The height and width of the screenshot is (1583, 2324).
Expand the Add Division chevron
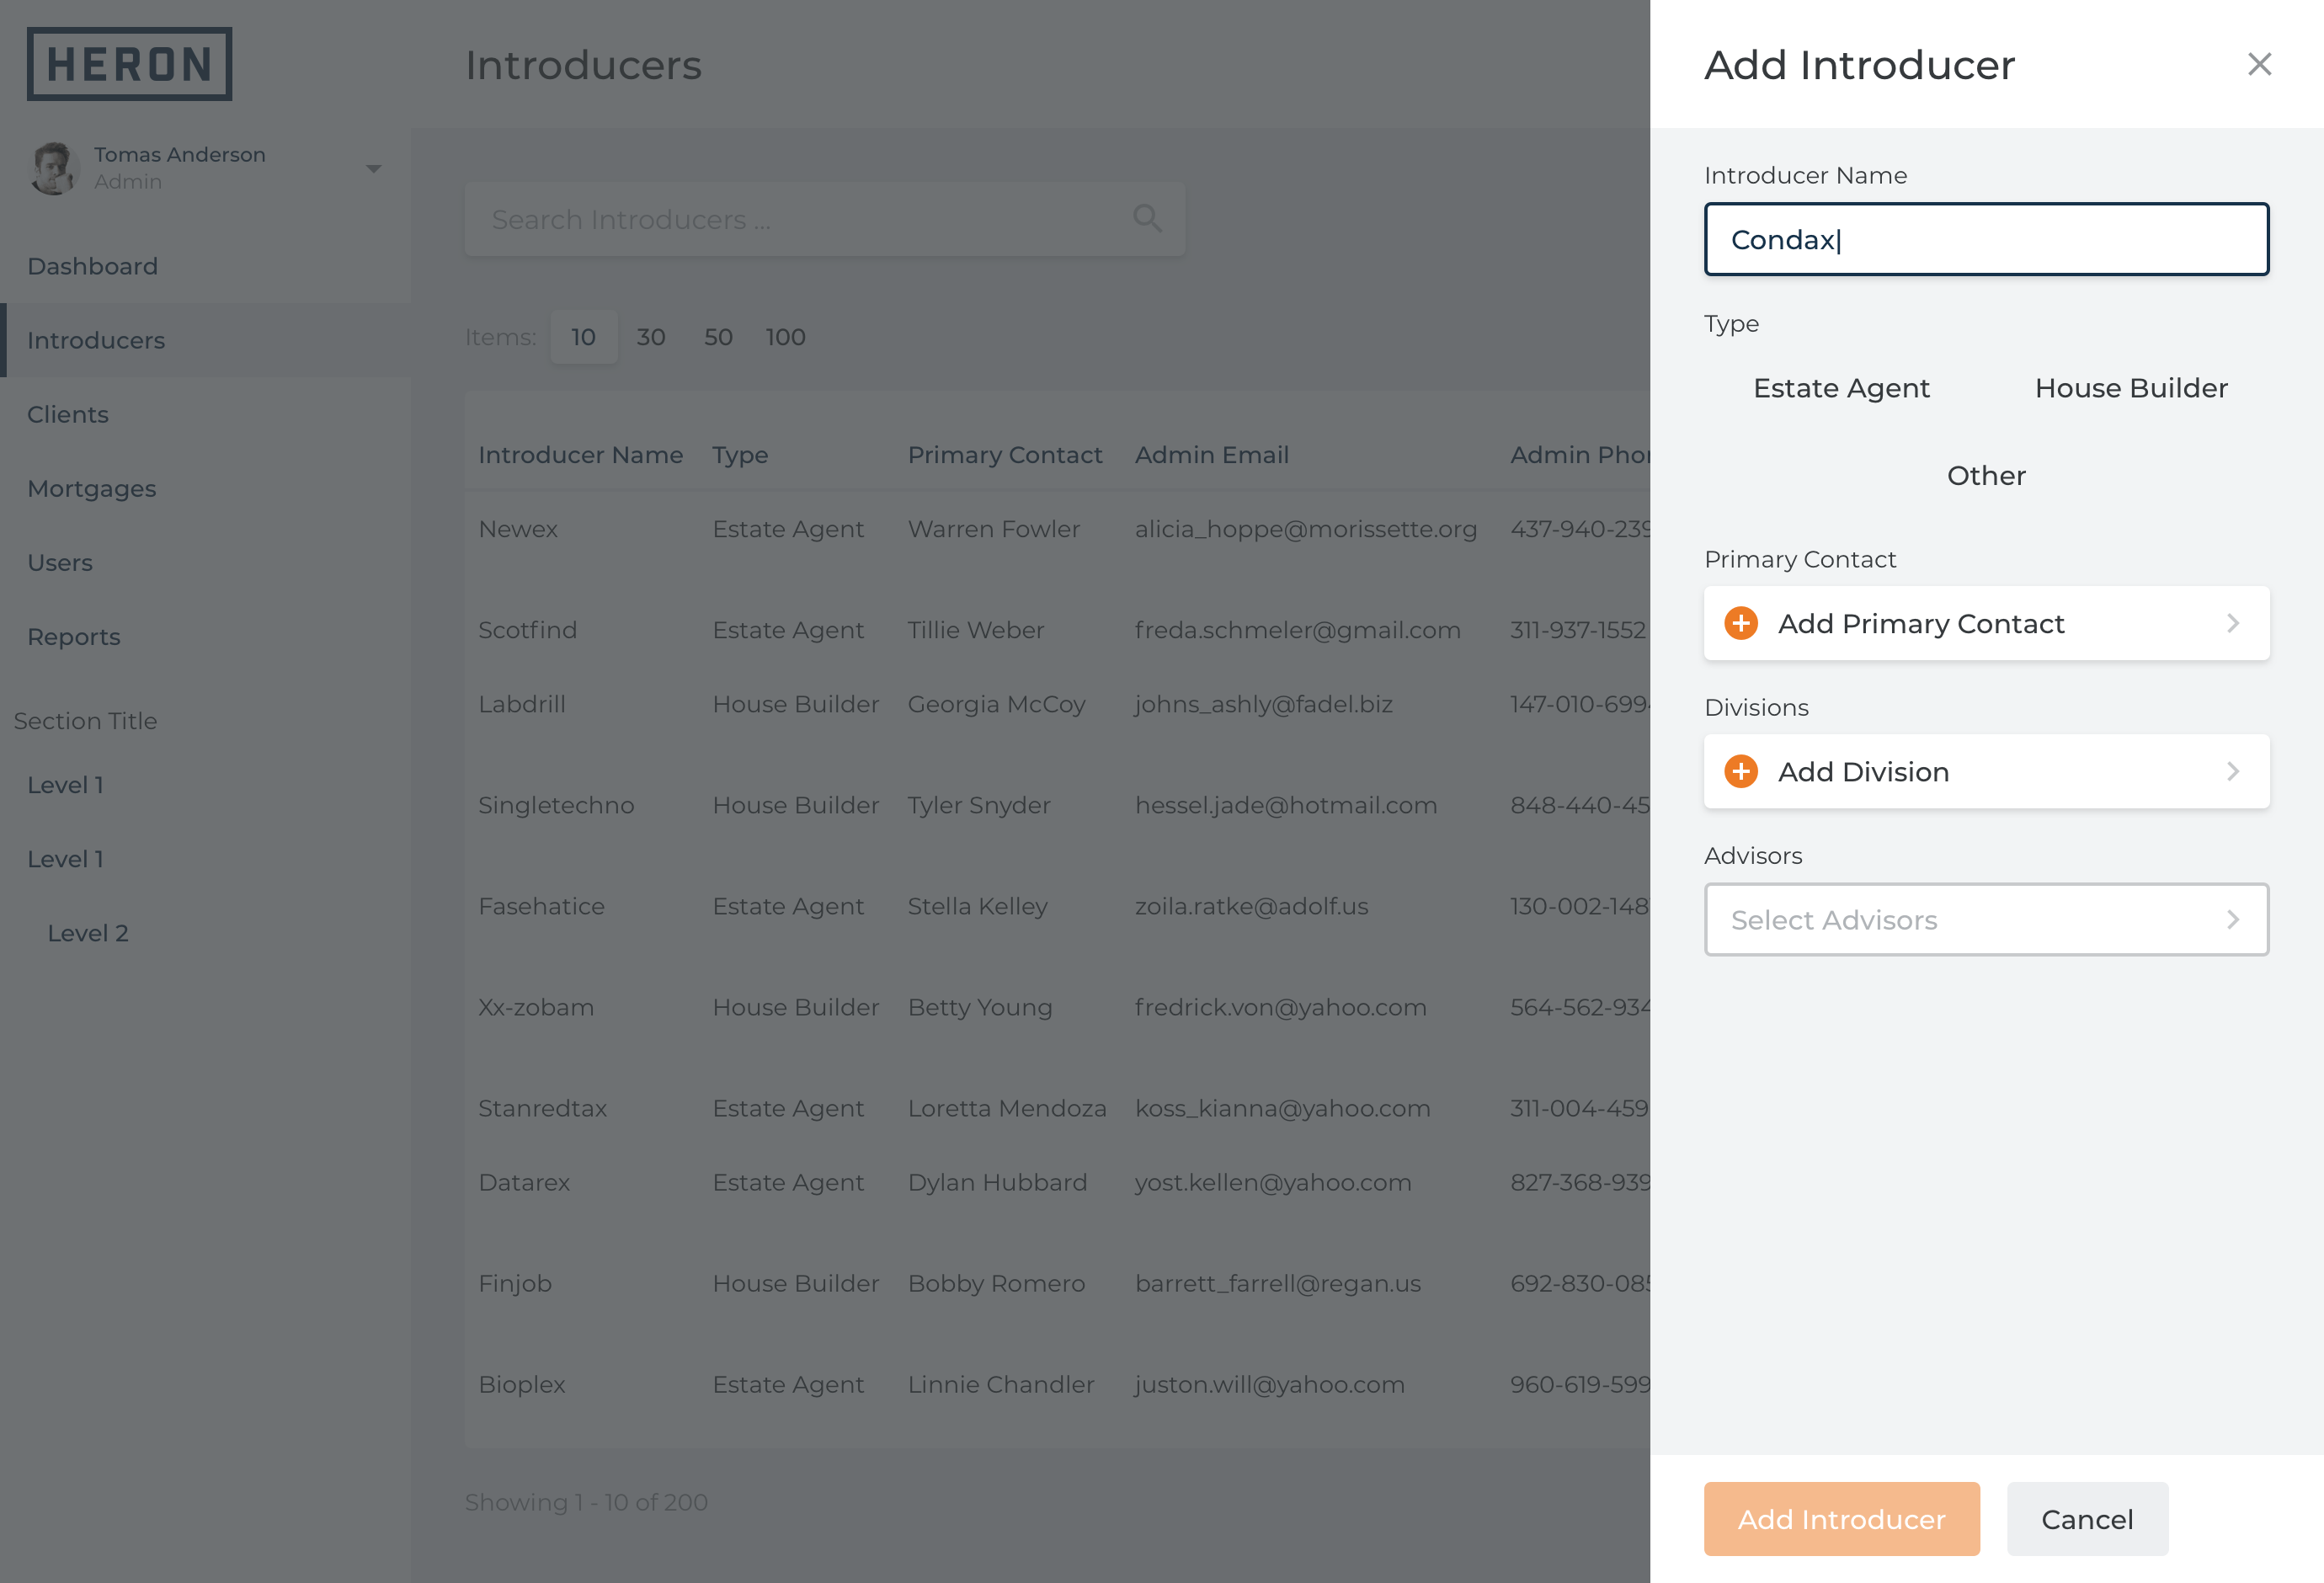(x=2233, y=771)
